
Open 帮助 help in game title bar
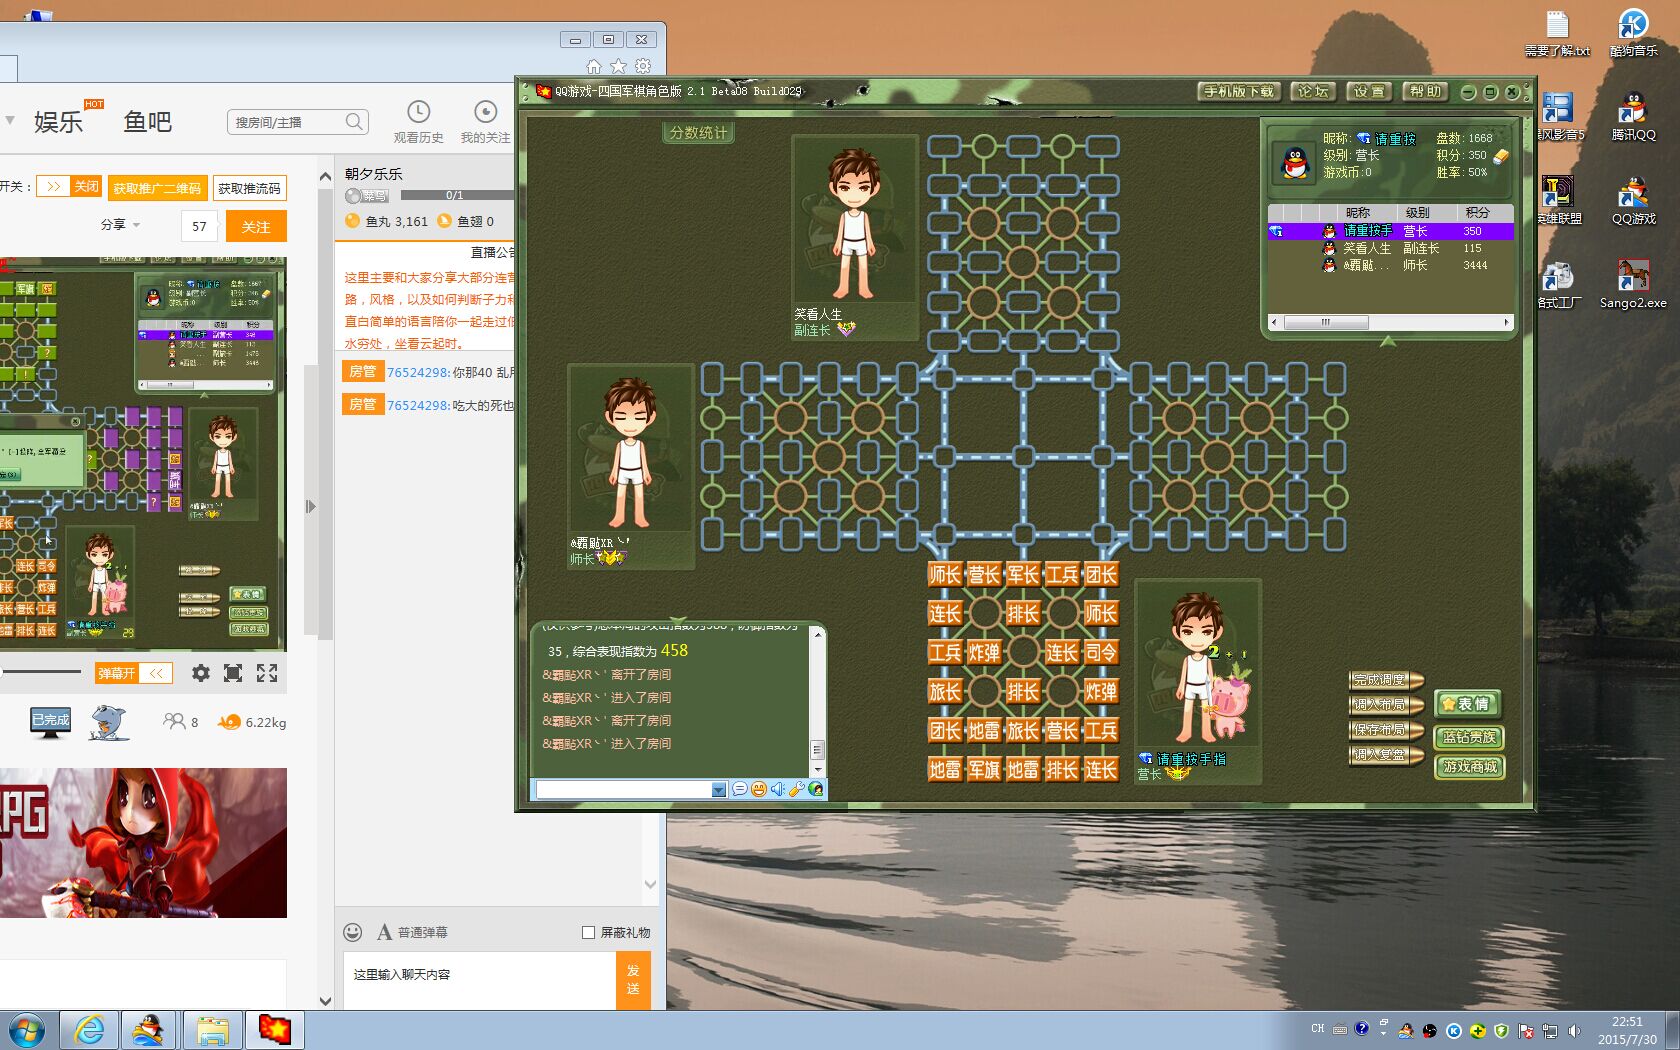(1425, 91)
